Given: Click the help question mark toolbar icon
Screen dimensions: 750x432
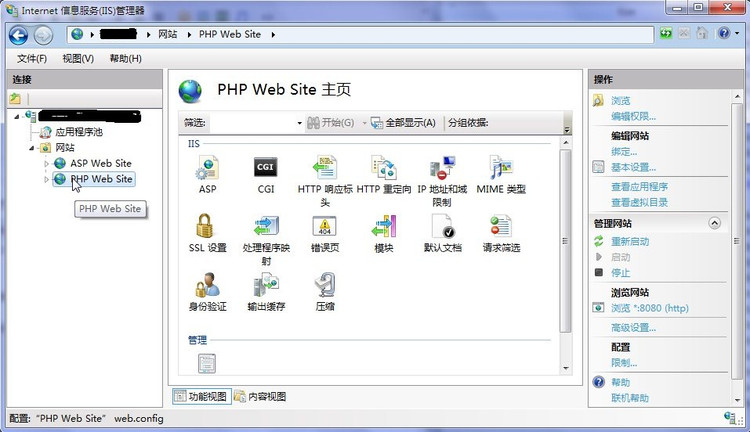Looking at the screenshot, I should [x=724, y=33].
